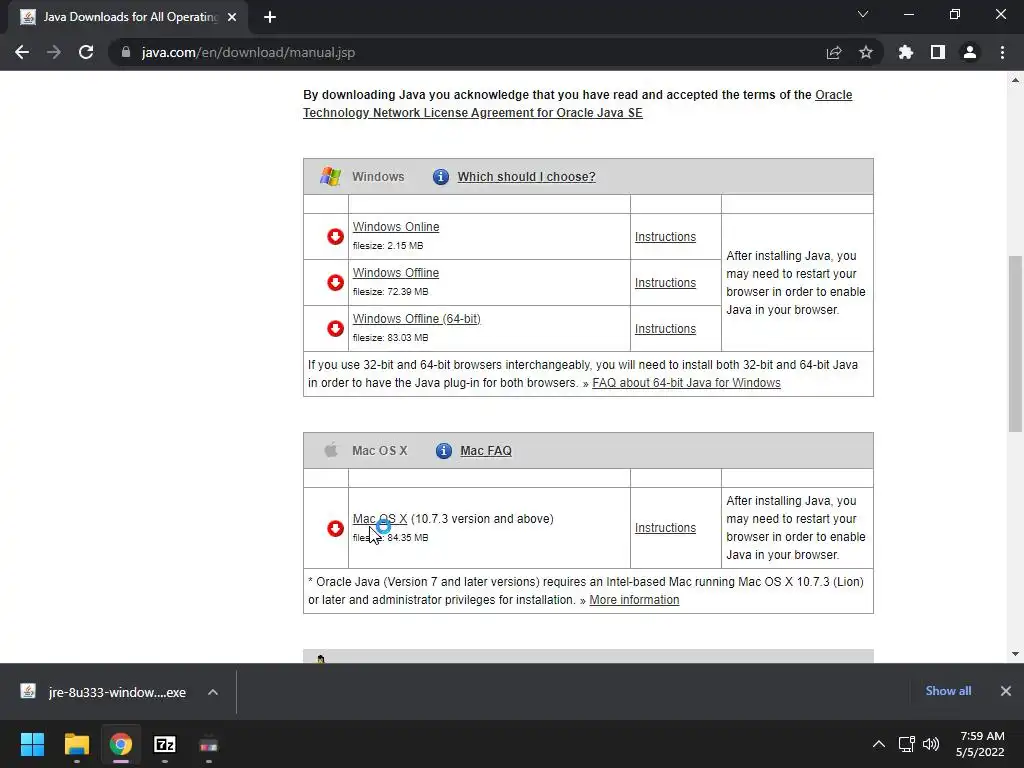Click the Windows Offline (64-bit) link

[417, 319]
